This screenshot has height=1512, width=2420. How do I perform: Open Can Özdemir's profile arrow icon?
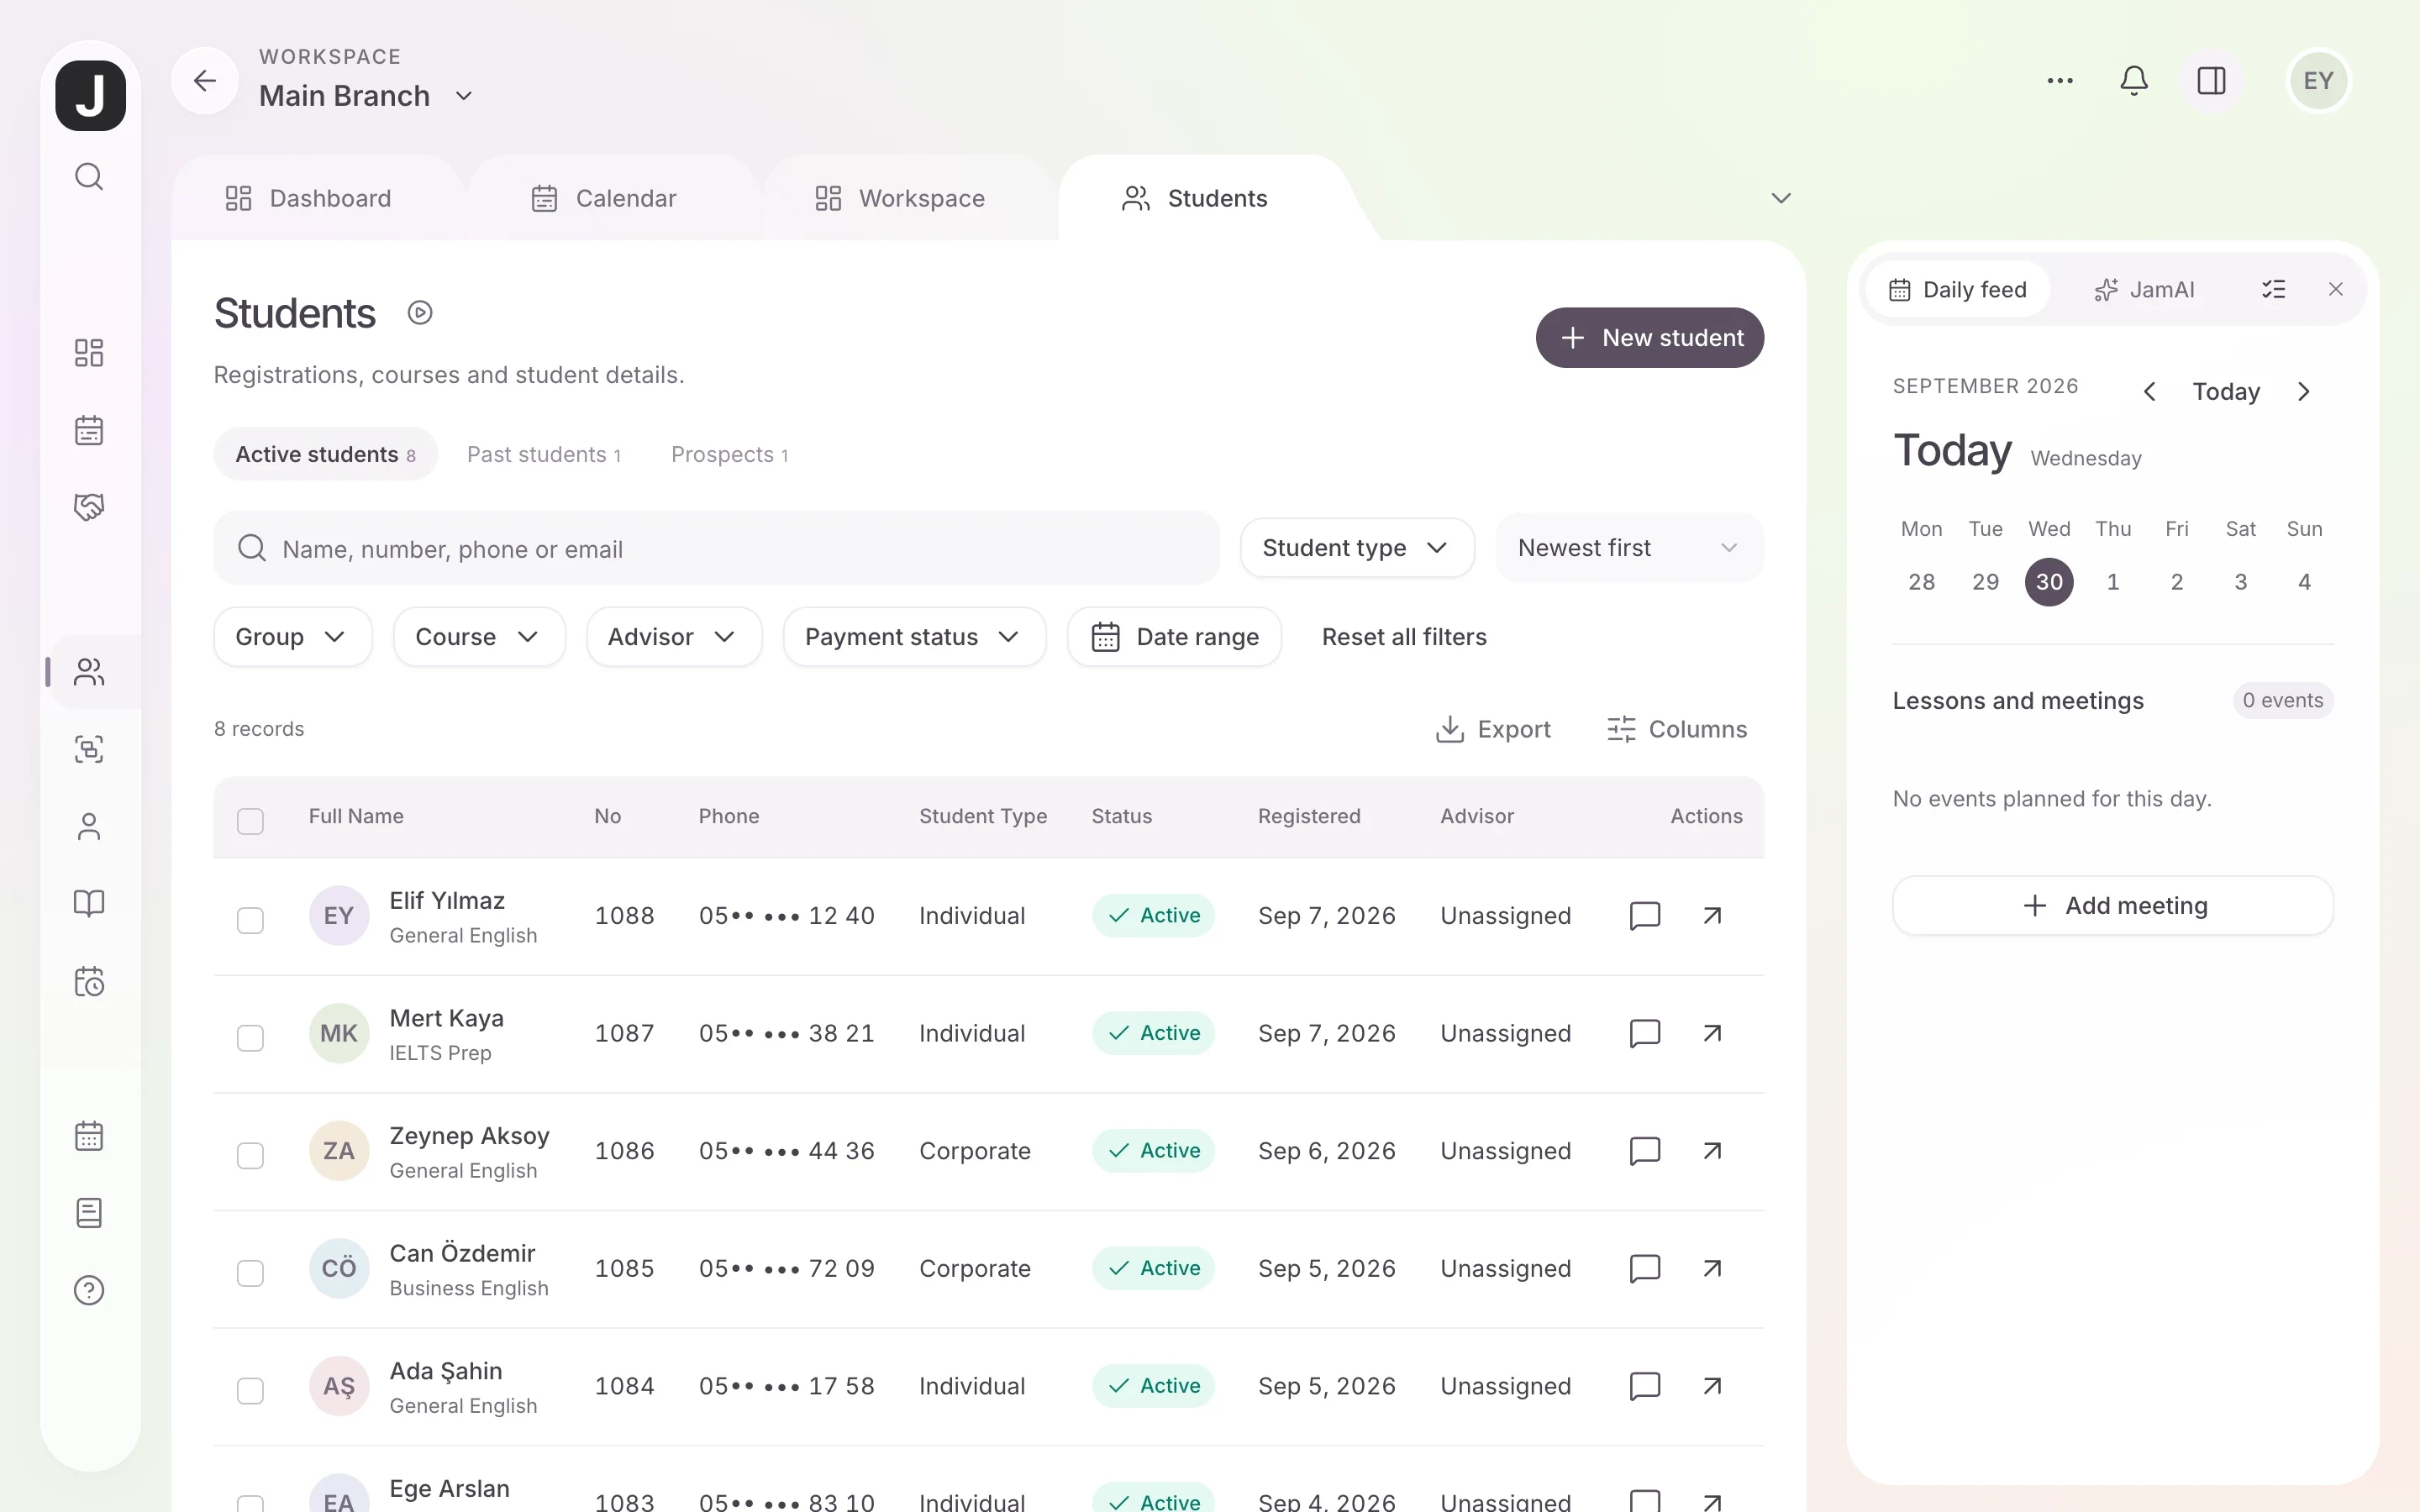pyautogui.click(x=1712, y=1268)
